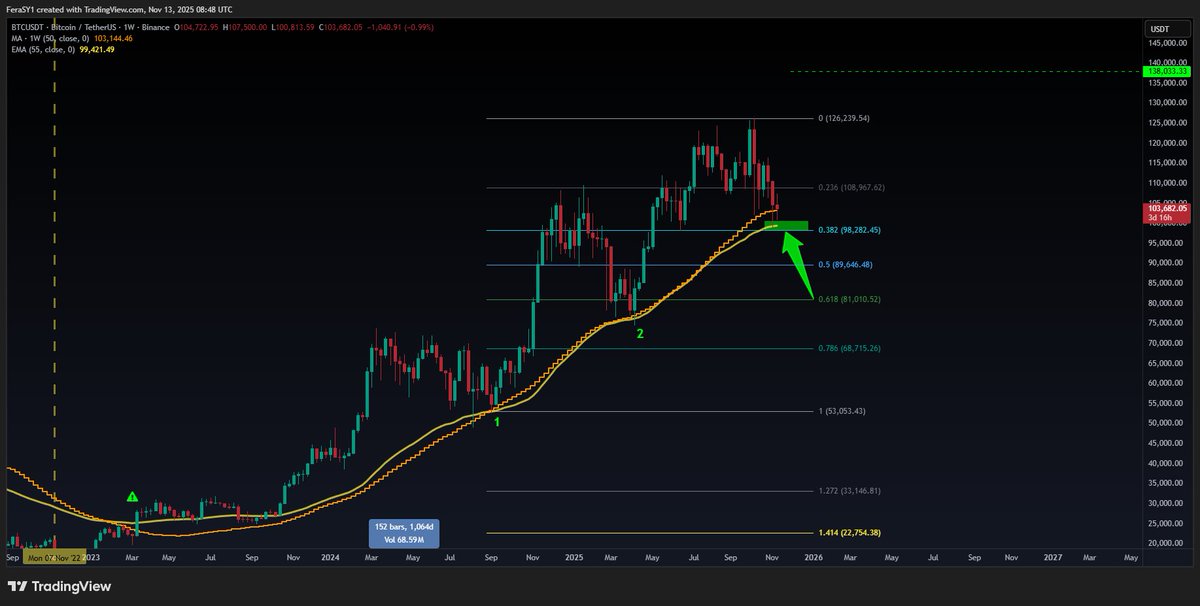The image size is (1200, 606).
Task: Click the 145,000.00 price axis label
Action: [x=1168, y=43]
